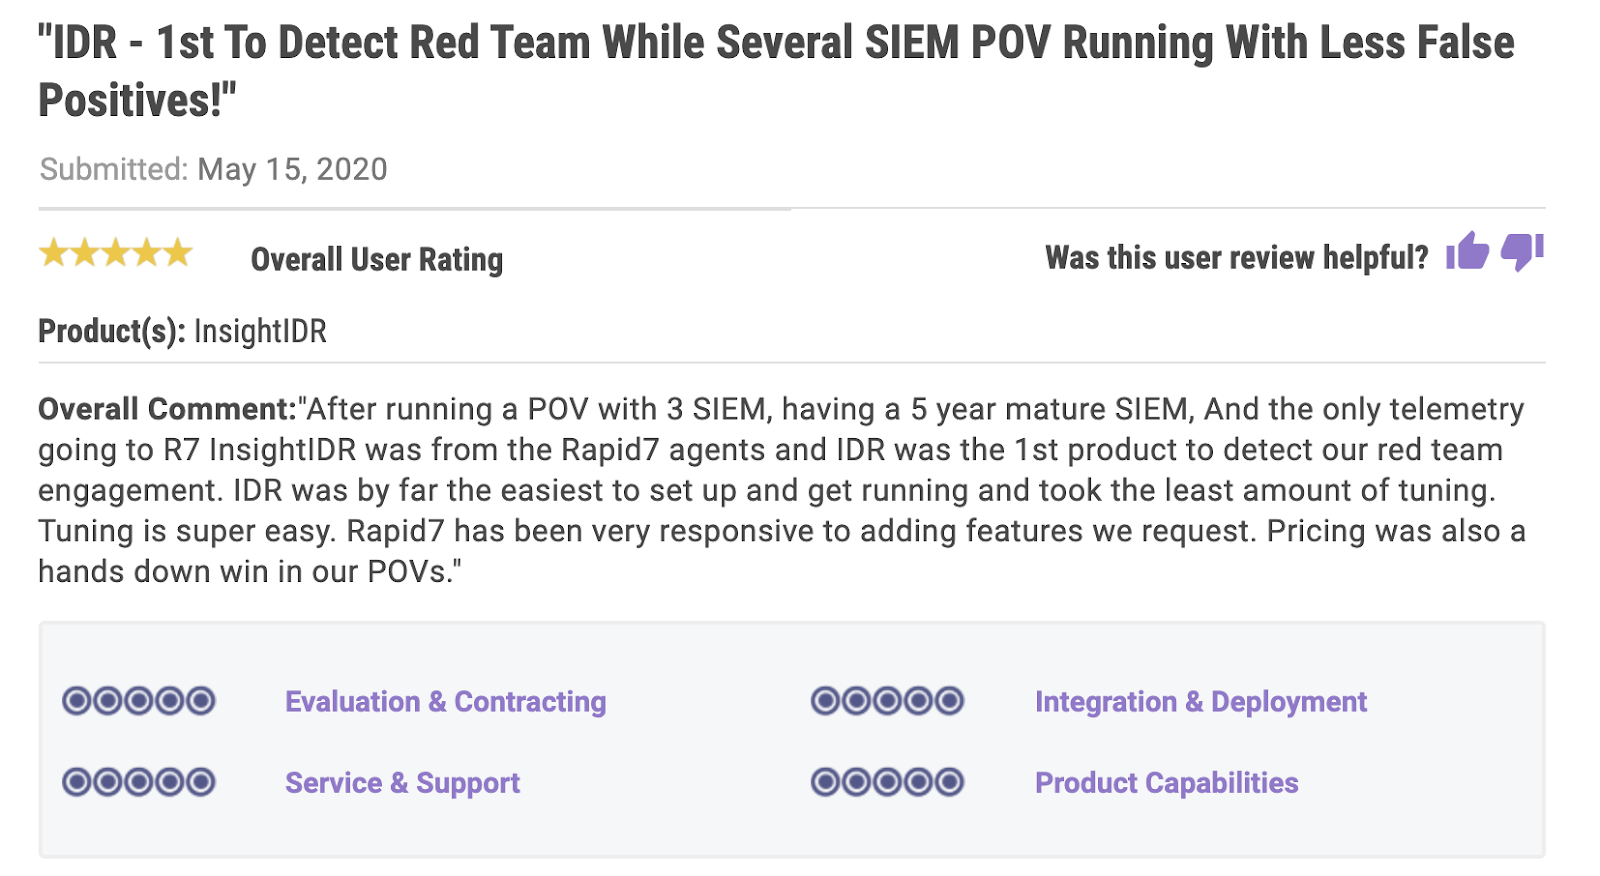
Task: Click Evaluation & Contracting rating circles
Action: tap(139, 701)
